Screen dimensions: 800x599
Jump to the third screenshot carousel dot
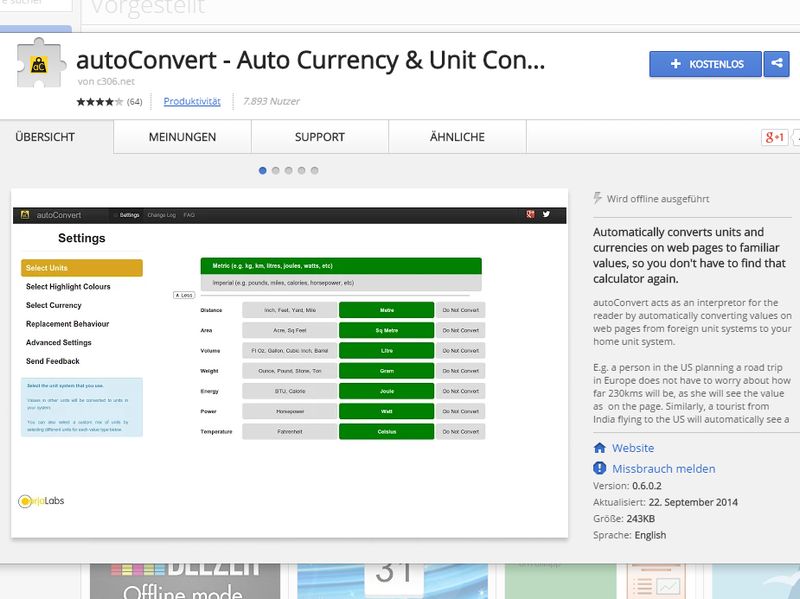[x=289, y=170]
